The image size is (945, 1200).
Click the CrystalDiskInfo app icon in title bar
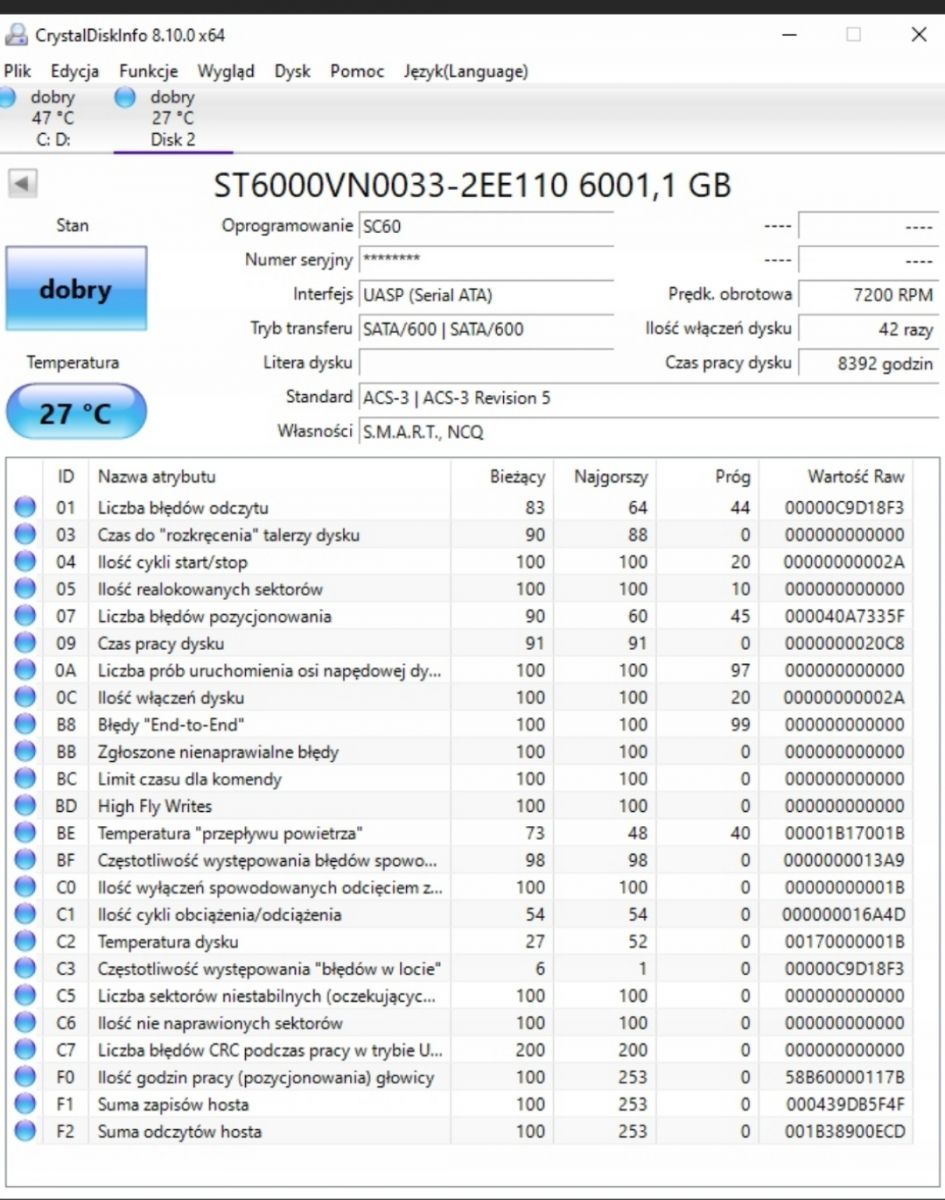pos(16,35)
